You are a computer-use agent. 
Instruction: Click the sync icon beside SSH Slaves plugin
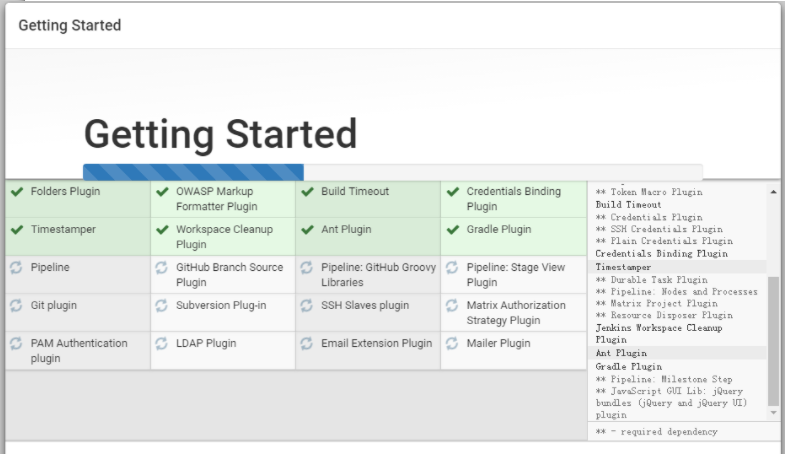click(307, 306)
